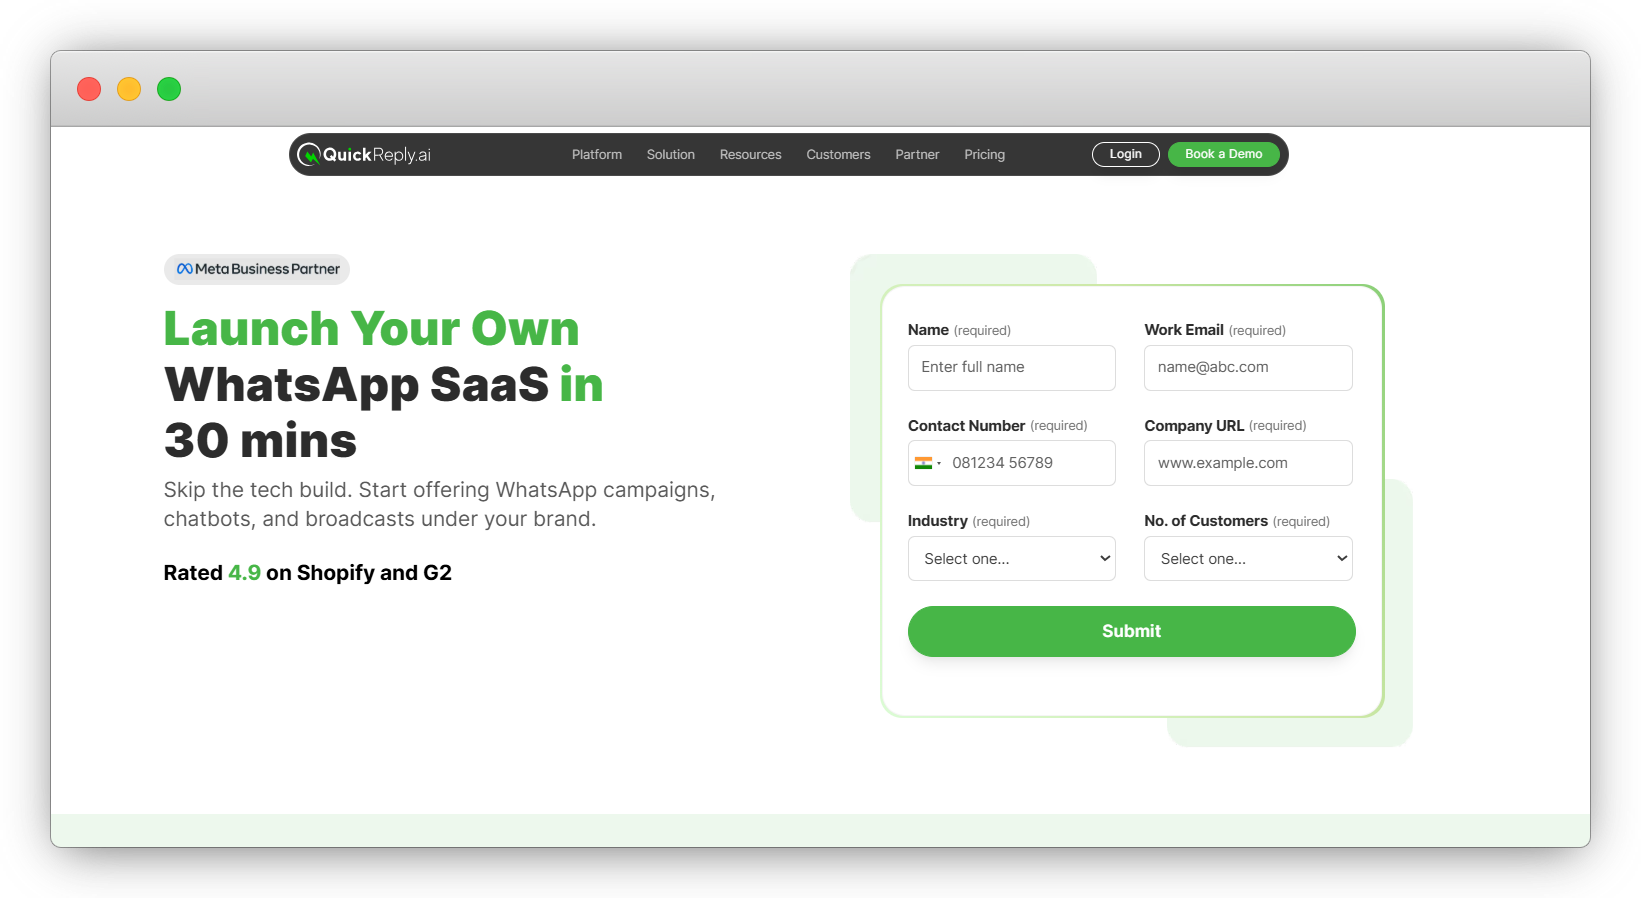Click the "30 mins" heading line
This screenshot has height=898, width=1641.
coord(260,441)
